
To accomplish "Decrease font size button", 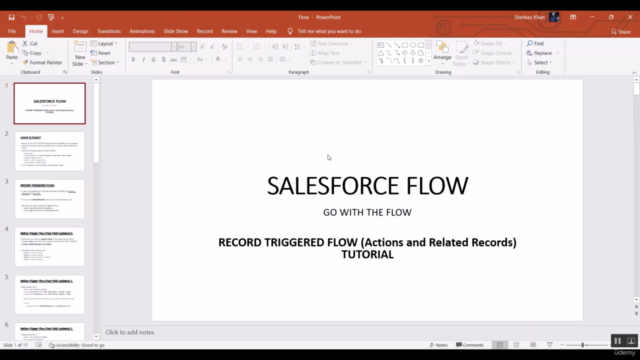I will pos(212,47).
